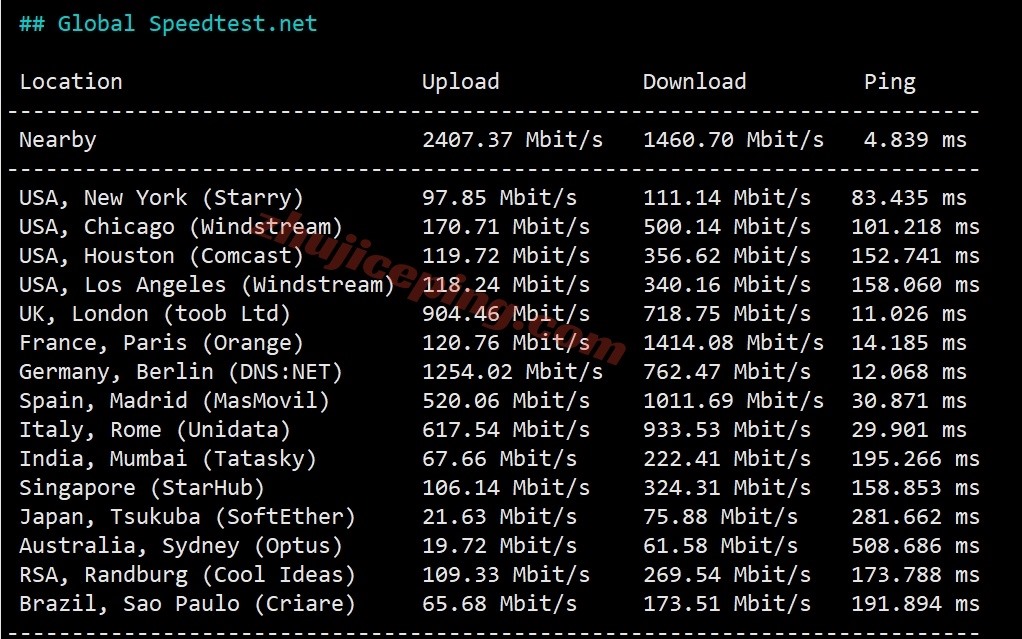Click USA, New York (Starry) entry
Screen dimensions: 1022x639
point(162,198)
